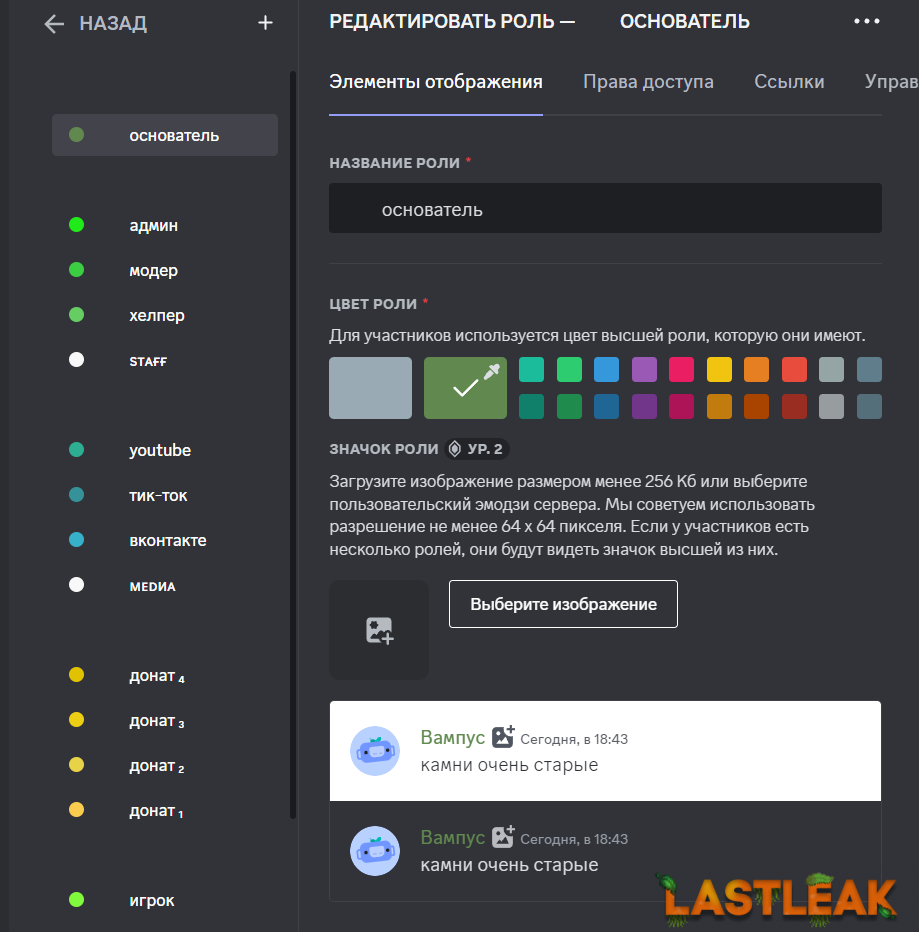Open the игрок role settings
Screen dimensions: 919x932
coord(152,901)
